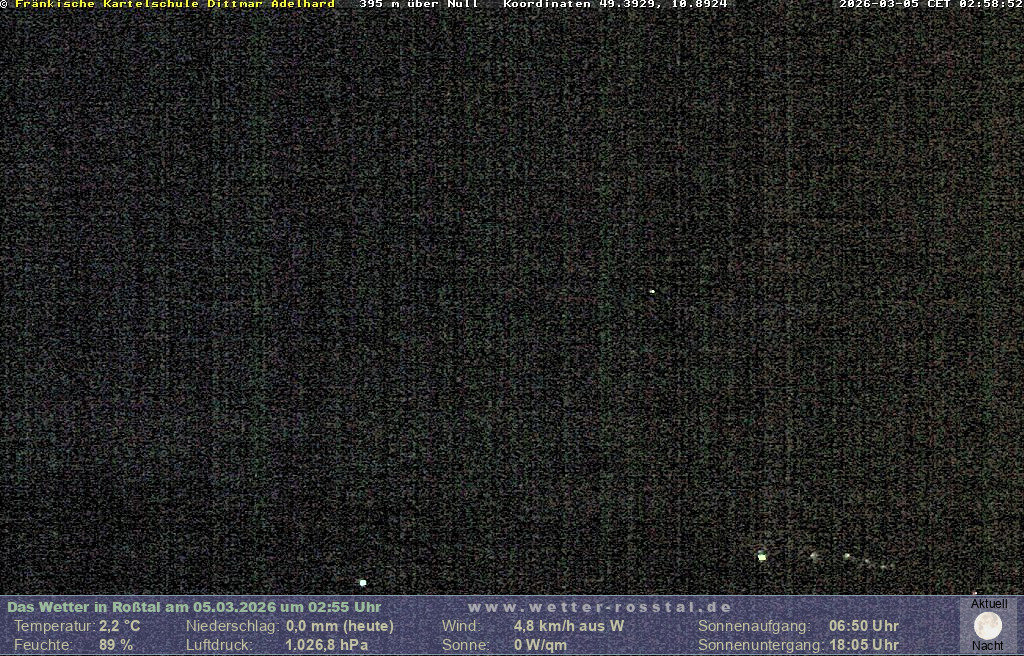
Task: Click the brightest light in bottom-right light cluster
Action: point(762,556)
